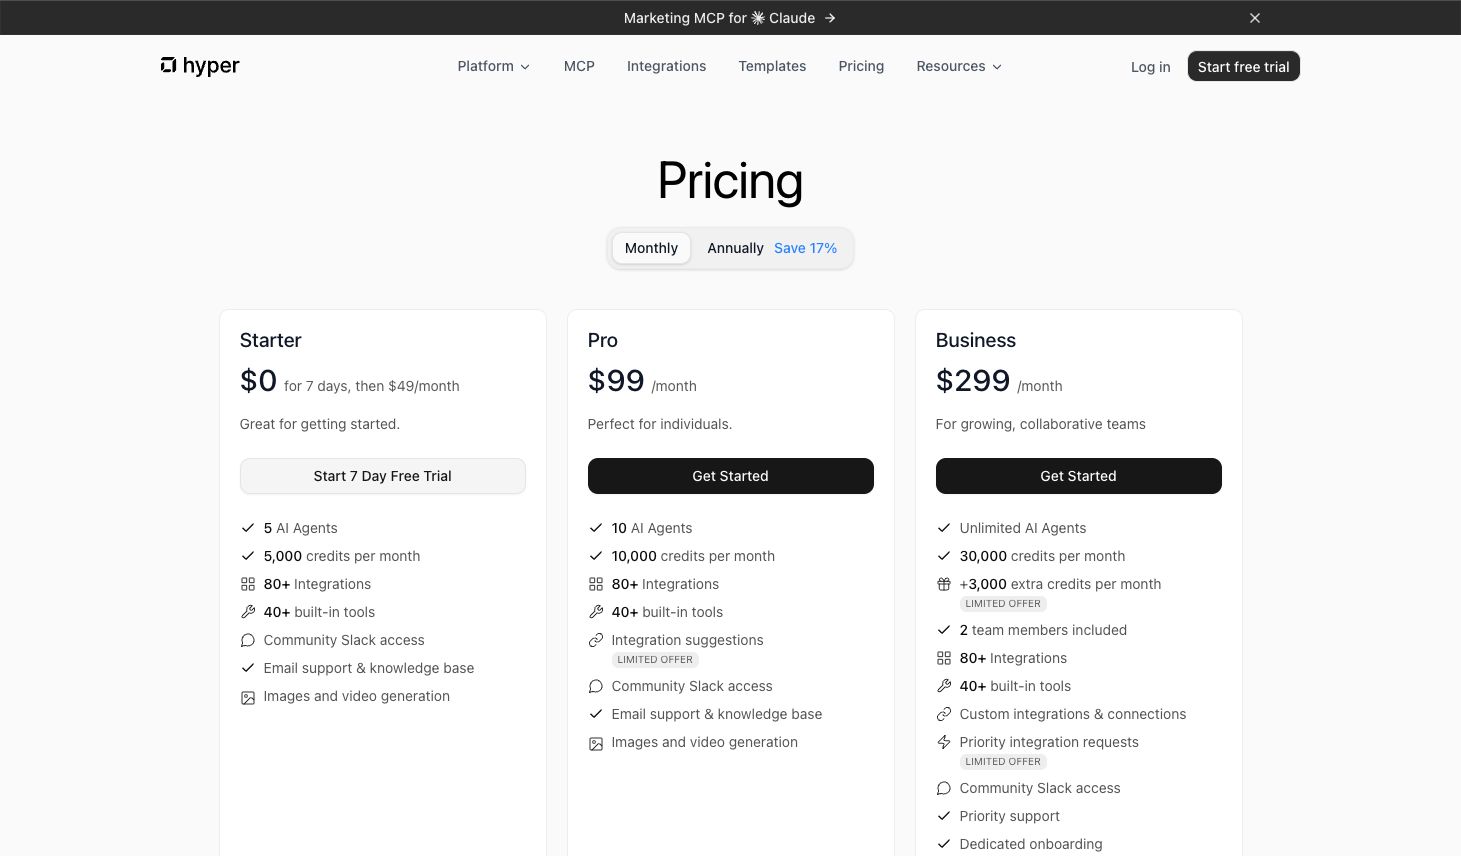This screenshot has height=856, width=1461.
Task: Close the Marketing MCP announcement banner
Action: (1255, 18)
